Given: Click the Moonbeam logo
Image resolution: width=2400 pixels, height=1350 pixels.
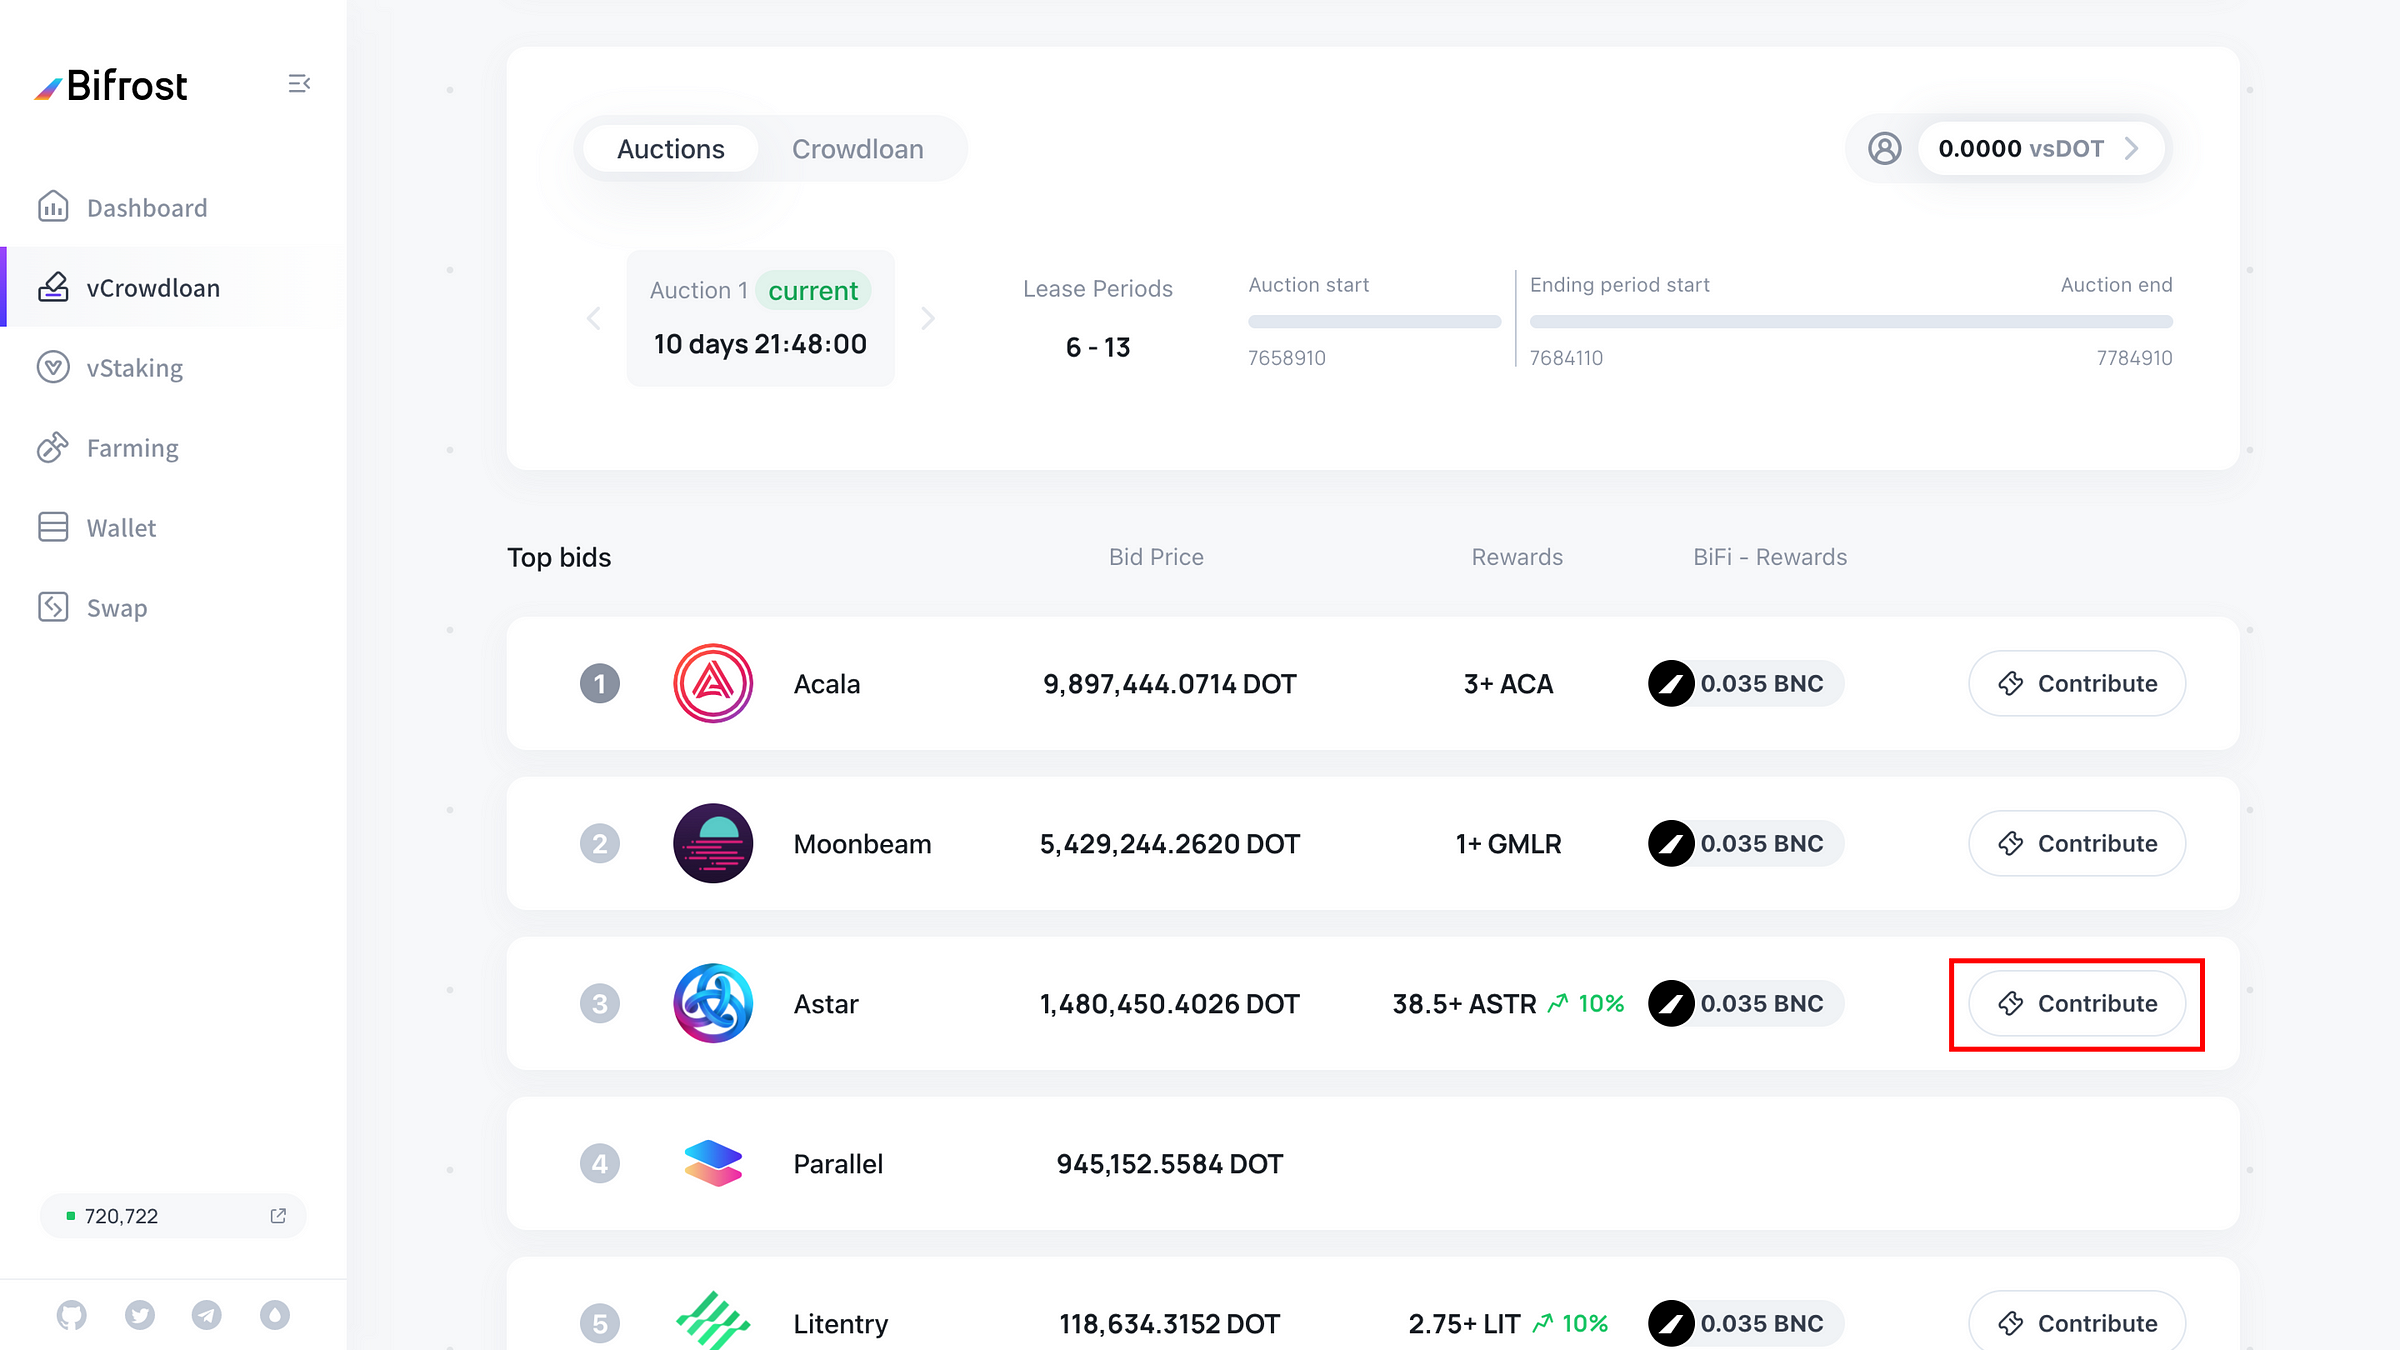Looking at the screenshot, I should pos(713,843).
